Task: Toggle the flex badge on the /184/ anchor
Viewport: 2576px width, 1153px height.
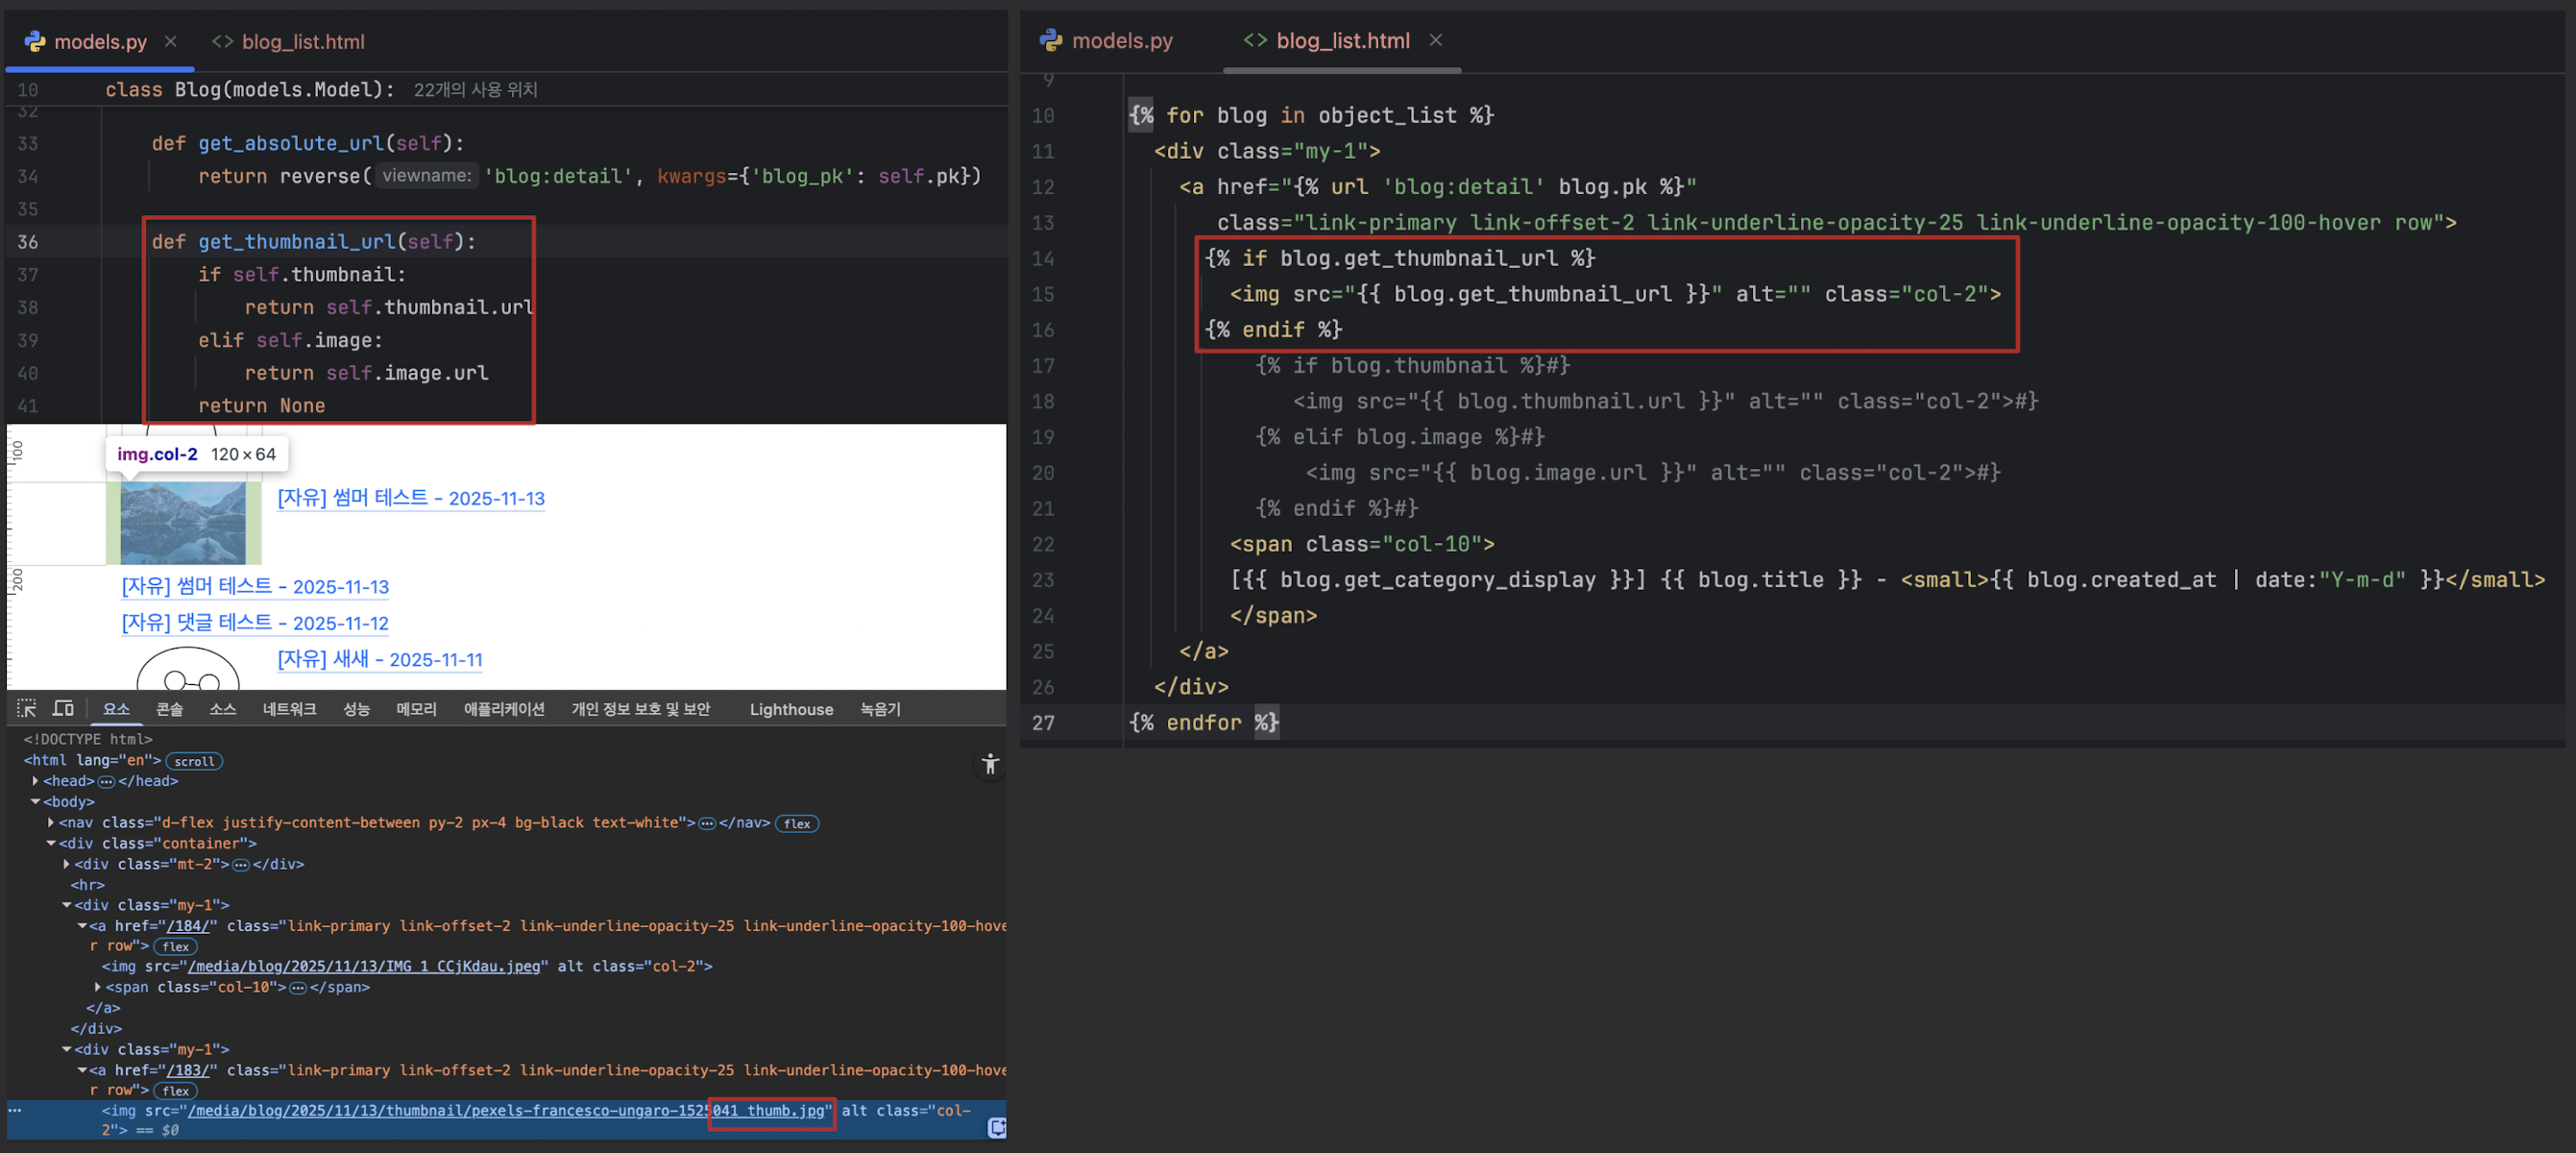Action: [x=176, y=946]
